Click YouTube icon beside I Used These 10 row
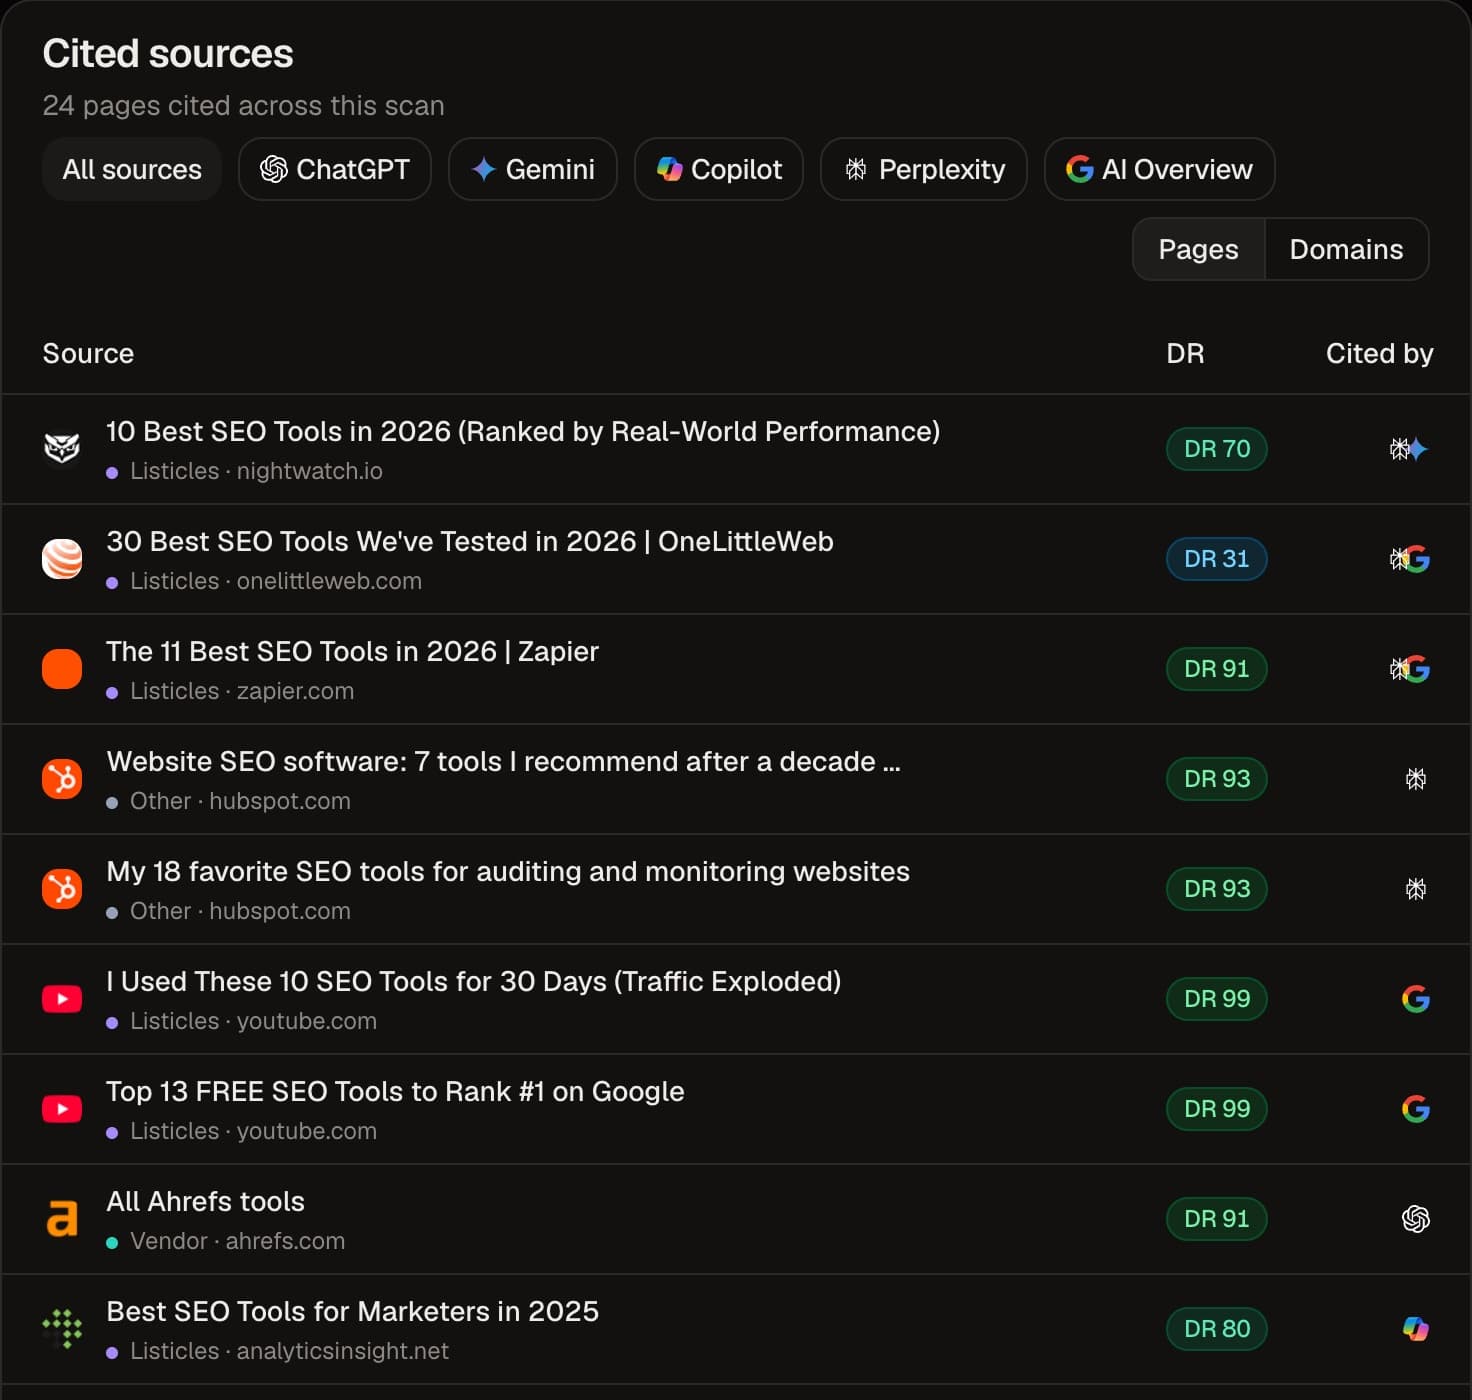The image size is (1472, 1400). (62, 999)
